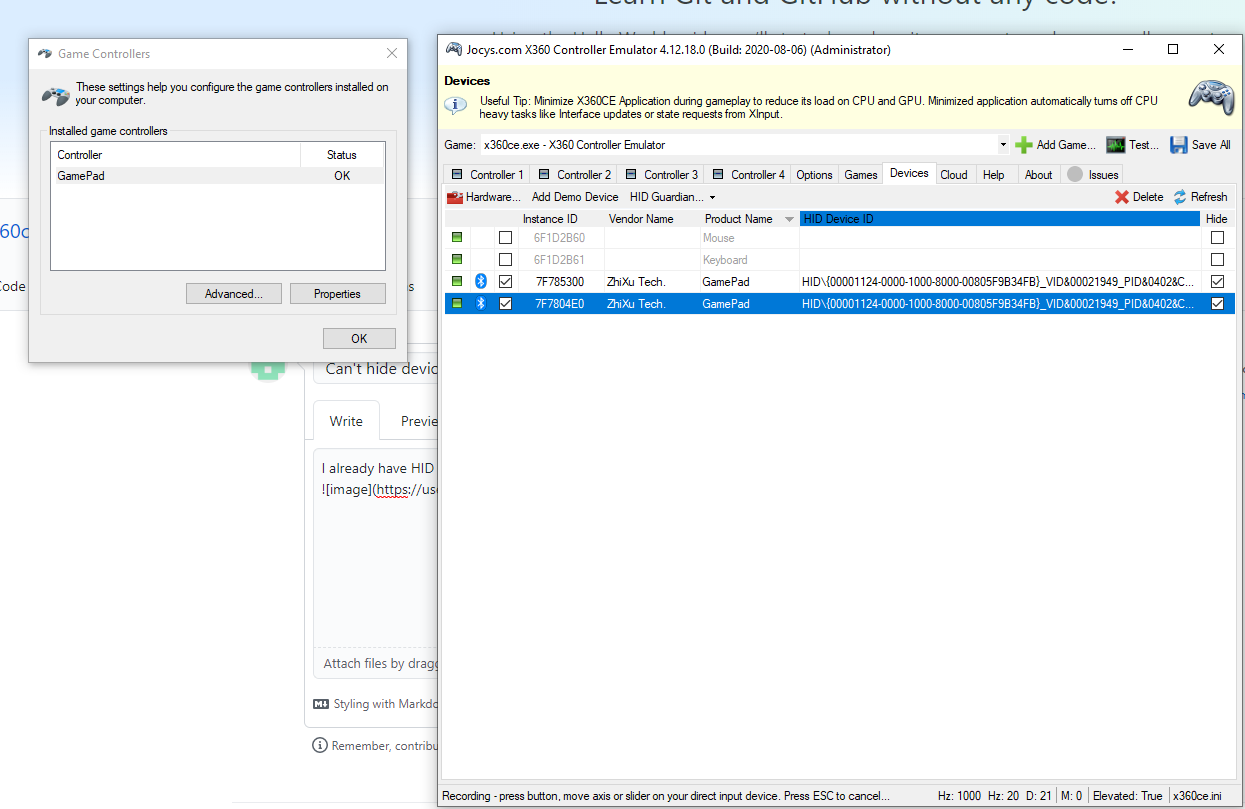Click Add Demo Device button
Image resolution: width=1245 pixels, height=809 pixels.
(575, 197)
